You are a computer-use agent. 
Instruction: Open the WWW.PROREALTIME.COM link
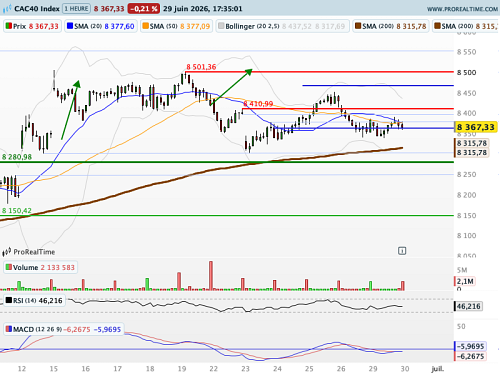tap(462, 9)
